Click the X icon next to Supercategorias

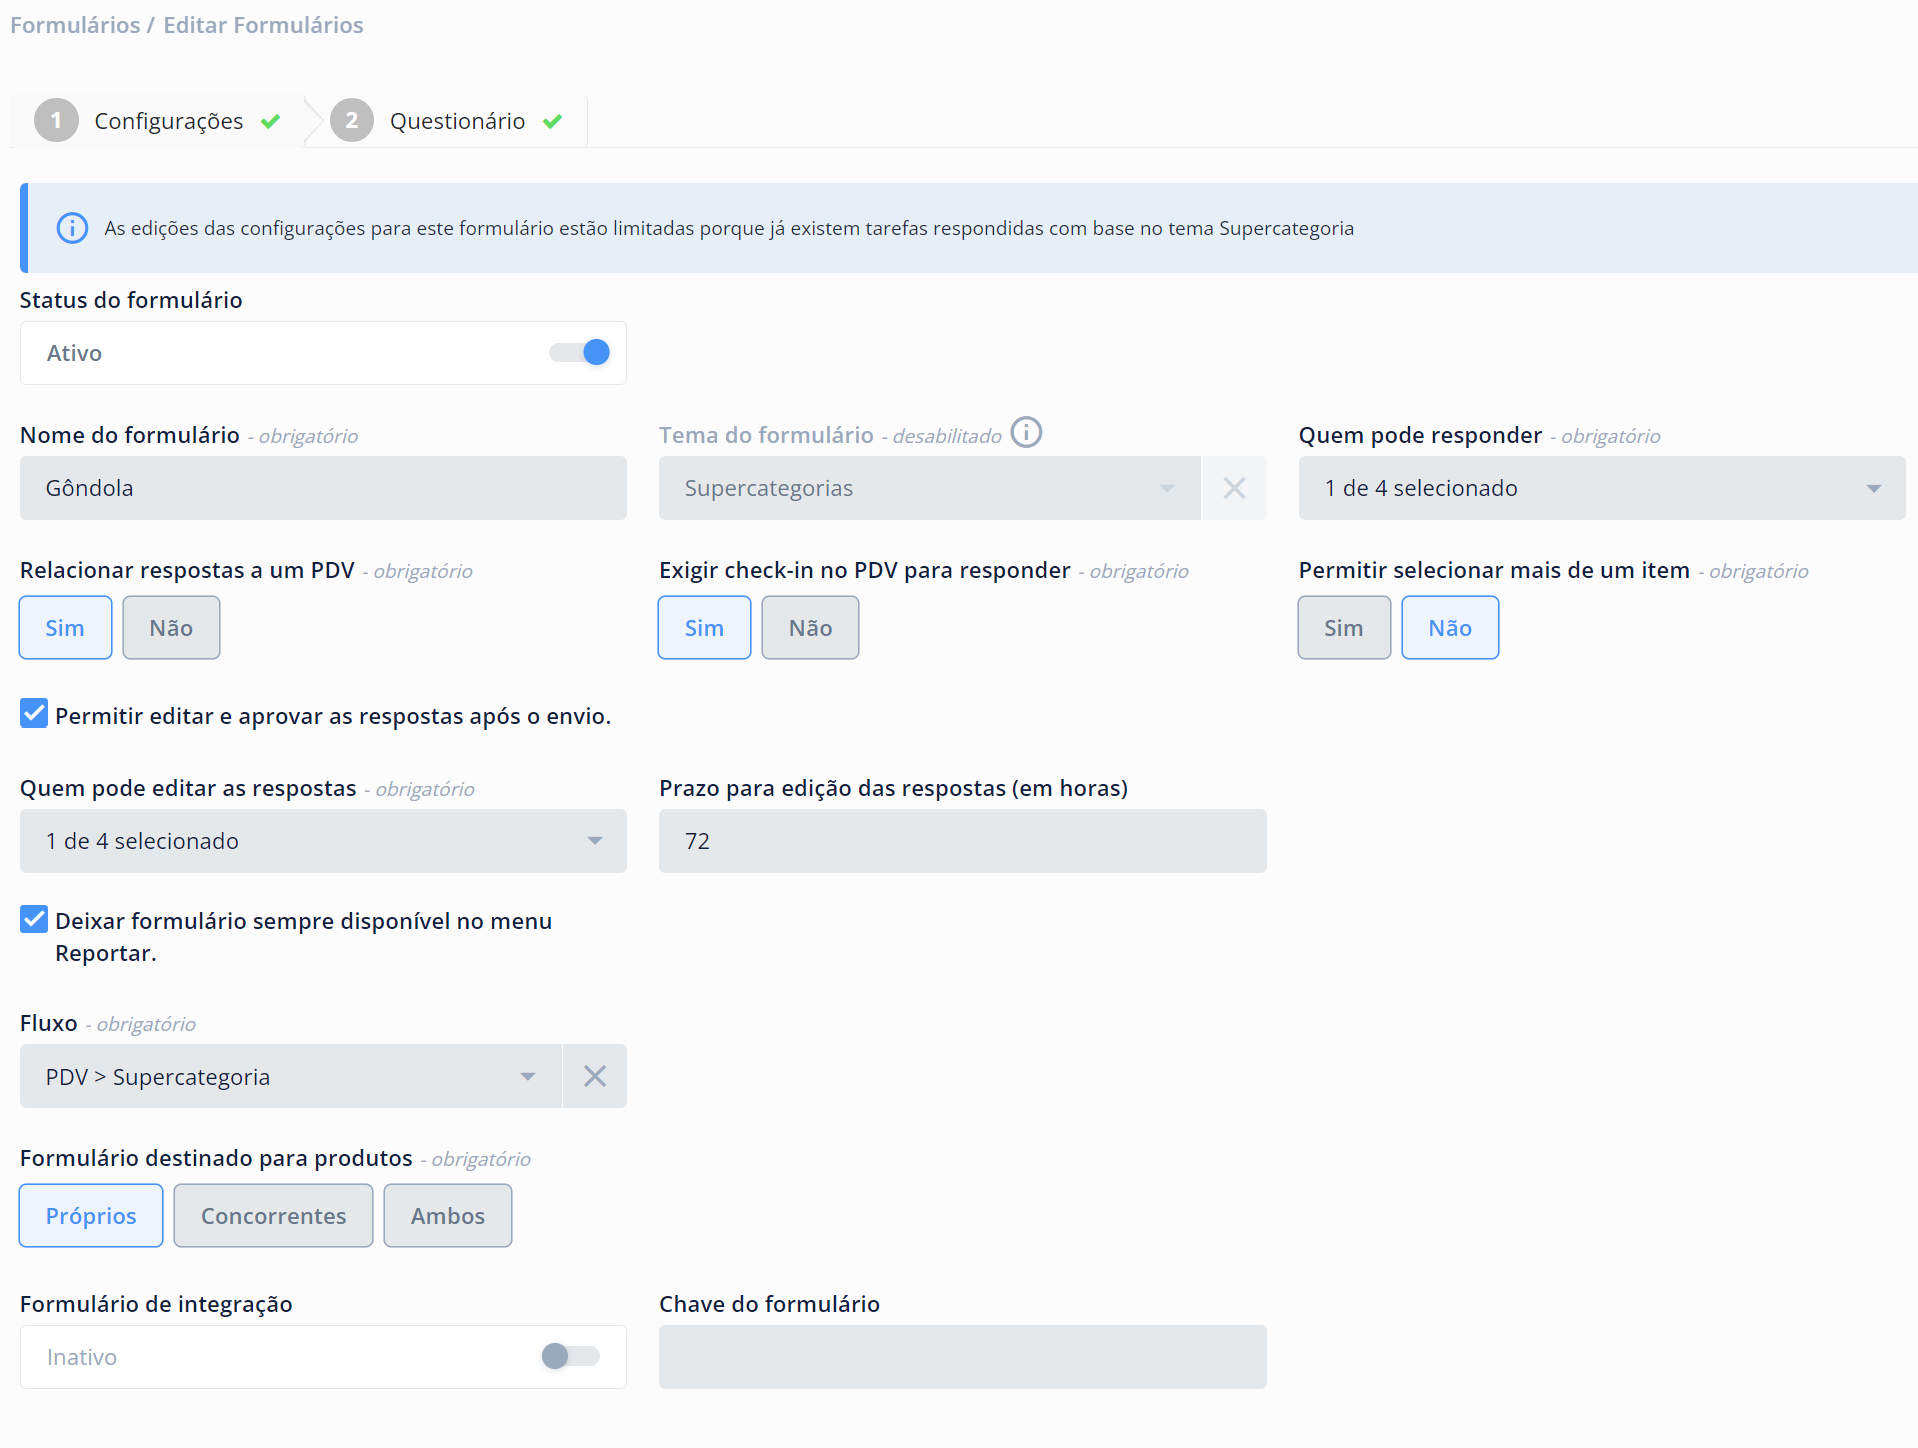click(1234, 488)
